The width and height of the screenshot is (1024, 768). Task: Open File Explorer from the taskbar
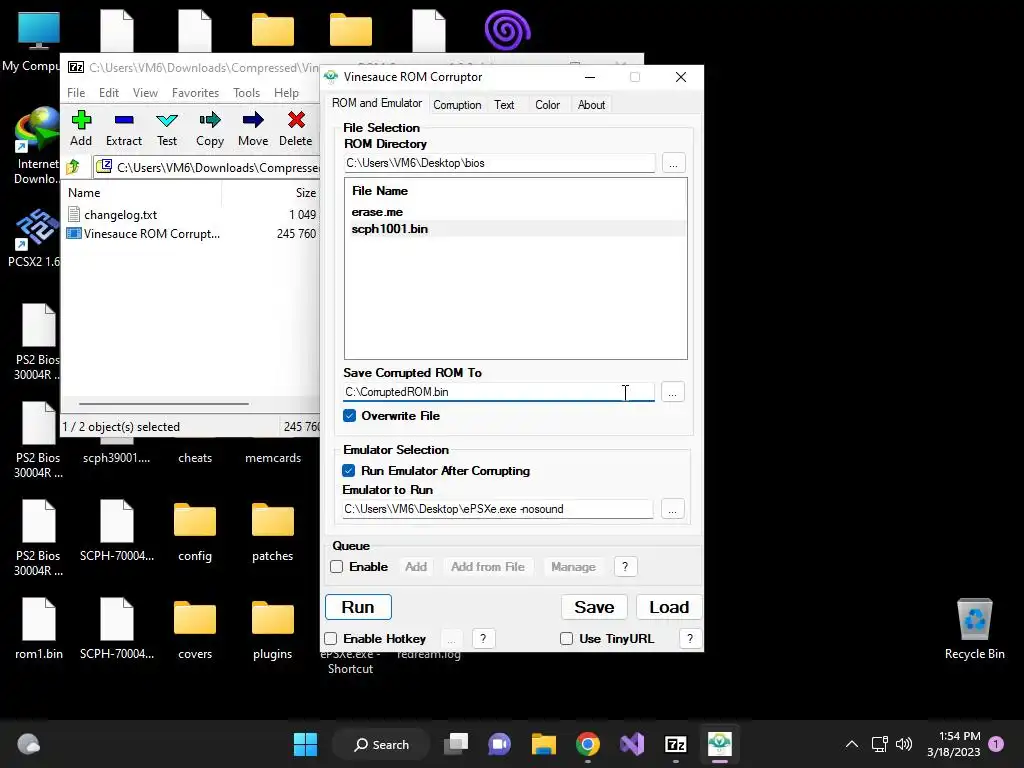pyautogui.click(x=543, y=744)
